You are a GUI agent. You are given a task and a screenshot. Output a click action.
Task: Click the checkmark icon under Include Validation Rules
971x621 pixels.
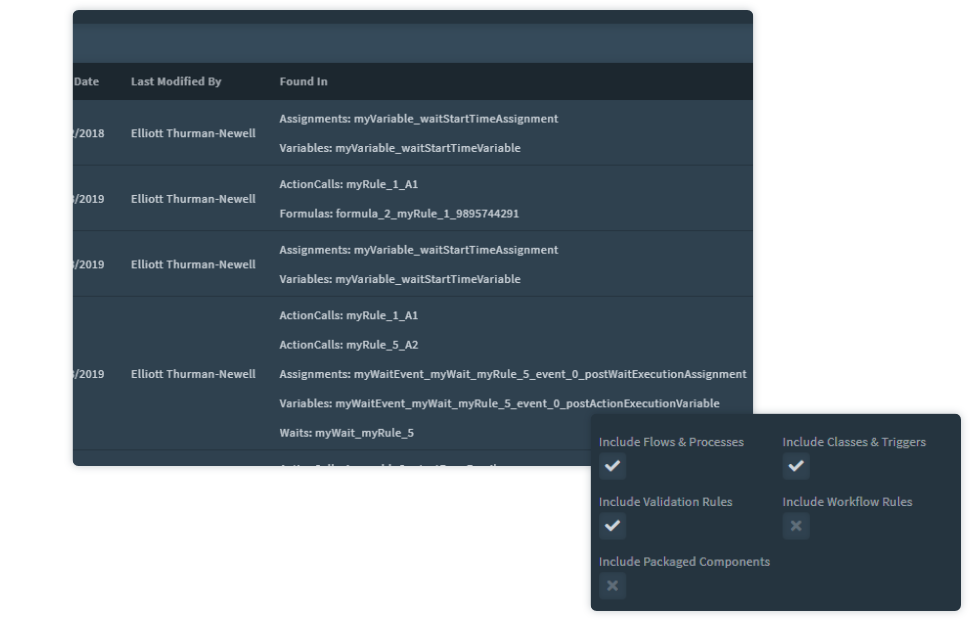pos(612,526)
